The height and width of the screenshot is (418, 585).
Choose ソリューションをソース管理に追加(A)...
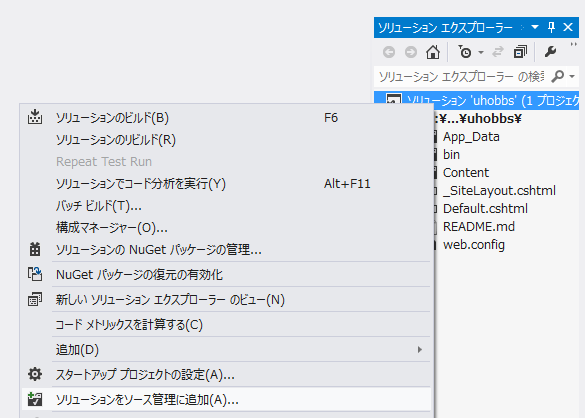click(226, 400)
